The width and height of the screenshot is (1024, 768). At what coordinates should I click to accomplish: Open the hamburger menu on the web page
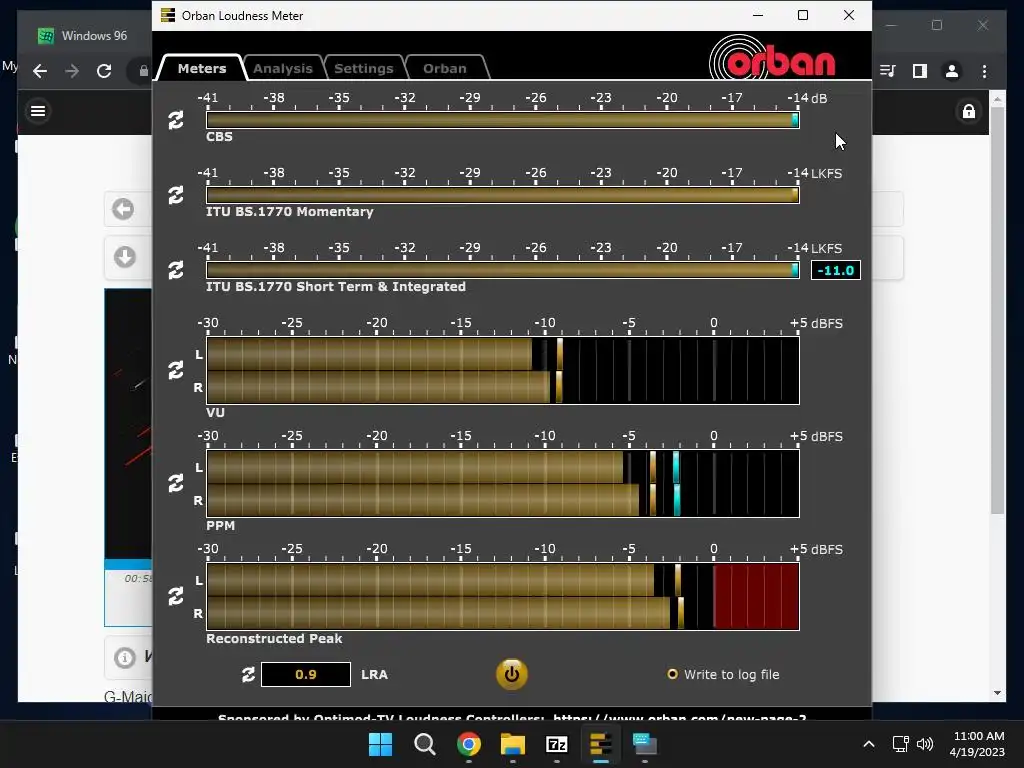pyautogui.click(x=38, y=111)
